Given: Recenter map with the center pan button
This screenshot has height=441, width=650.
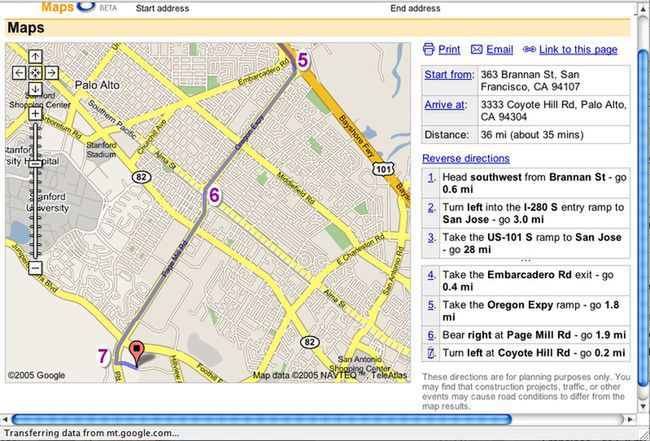Looking at the screenshot, I should click(36, 73).
